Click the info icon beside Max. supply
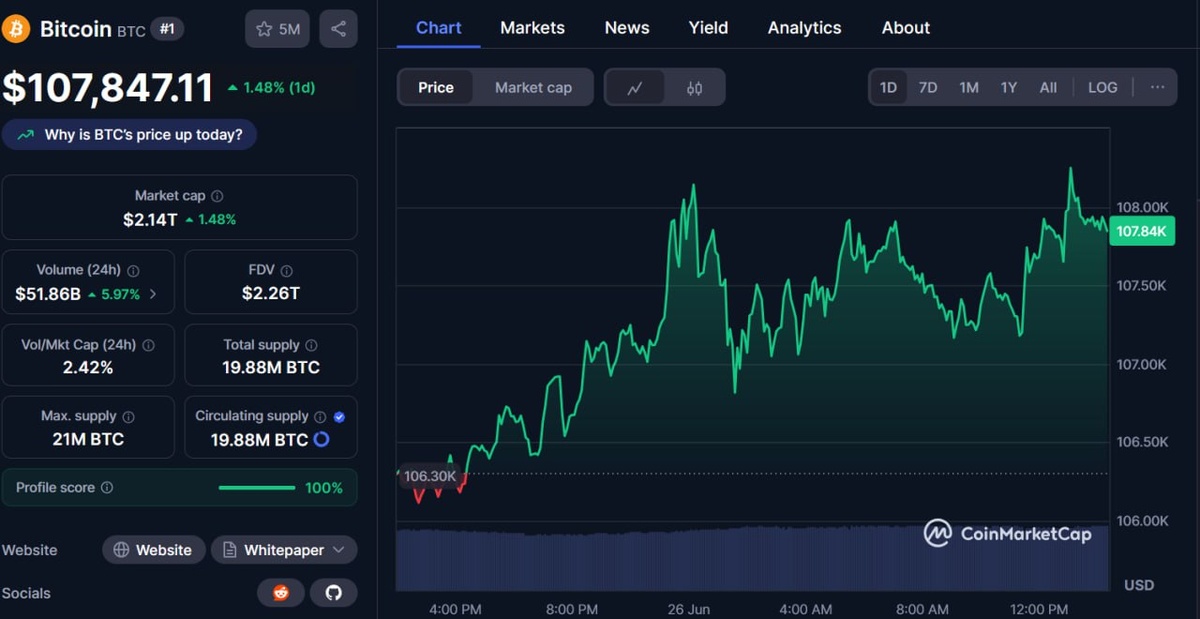Image resolution: width=1200 pixels, height=619 pixels. [x=128, y=416]
